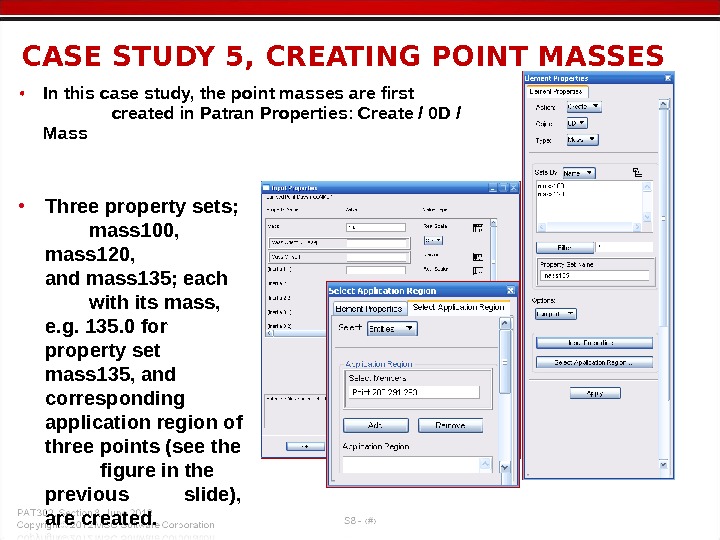720x540 pixels.
Task: Click scroll-up arrow in the property sets list
Action: pos(647,186)
